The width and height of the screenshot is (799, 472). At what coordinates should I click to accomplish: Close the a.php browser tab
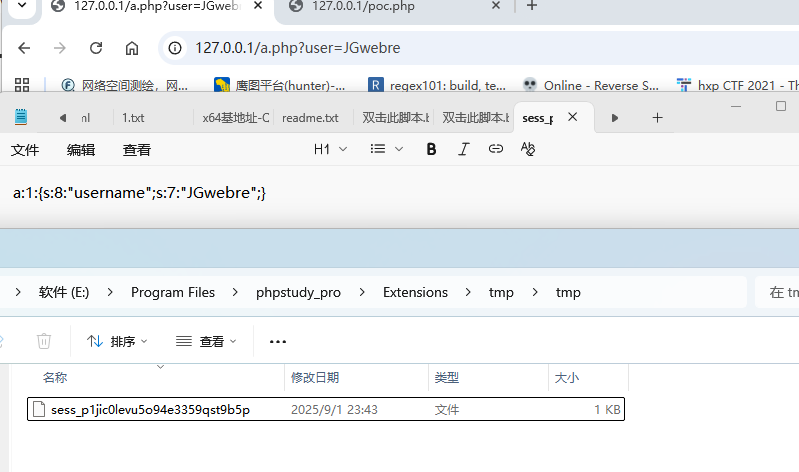pos(258,6)
